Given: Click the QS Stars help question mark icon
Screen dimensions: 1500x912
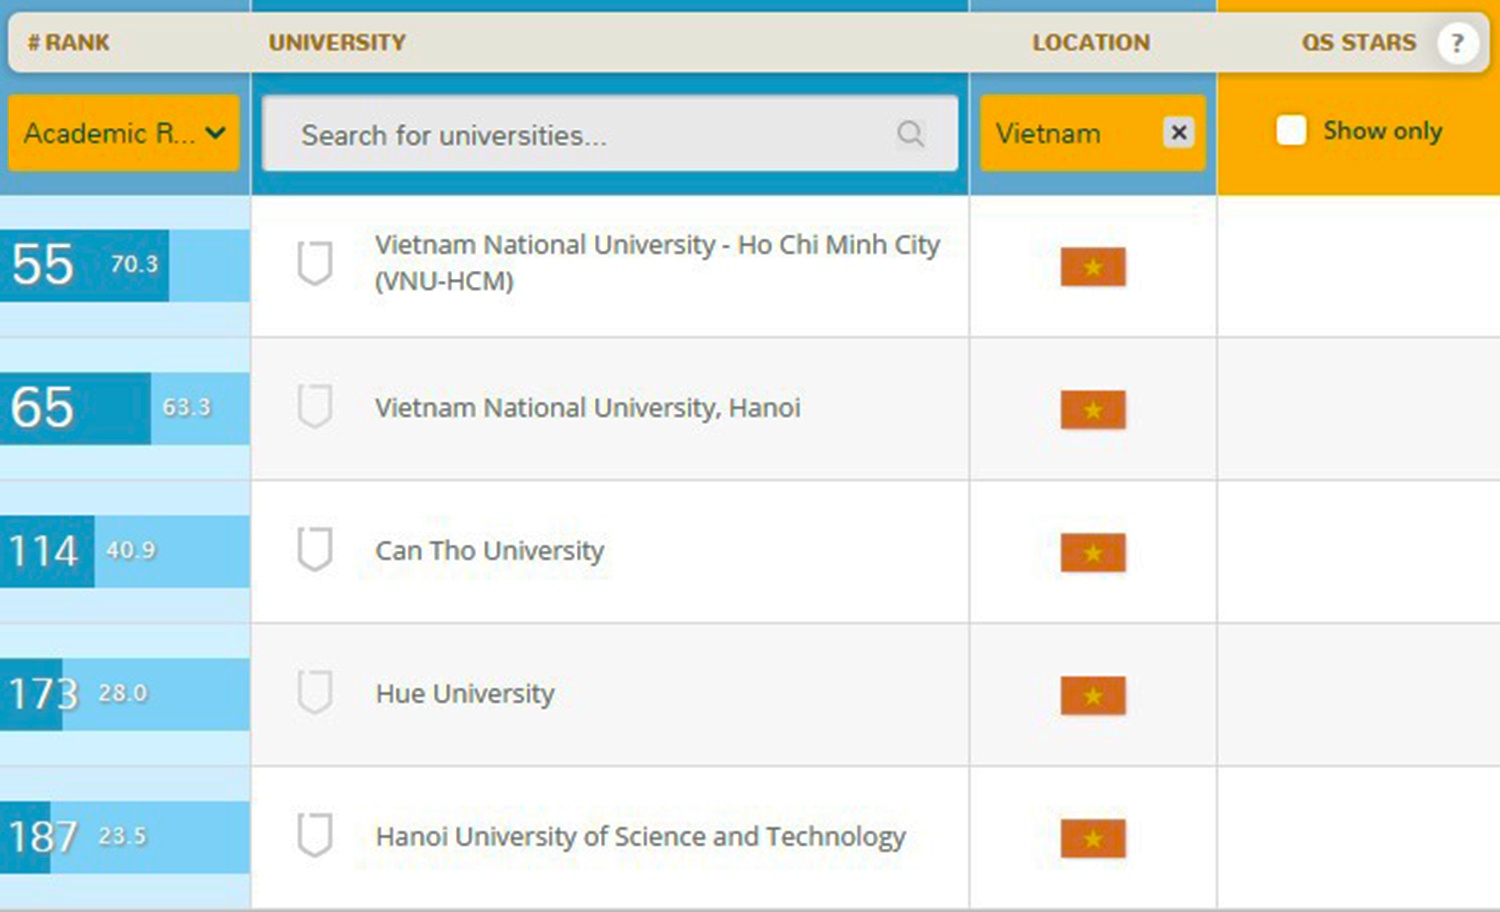Looking at the screenshot, I should [x=1457, y=43].
